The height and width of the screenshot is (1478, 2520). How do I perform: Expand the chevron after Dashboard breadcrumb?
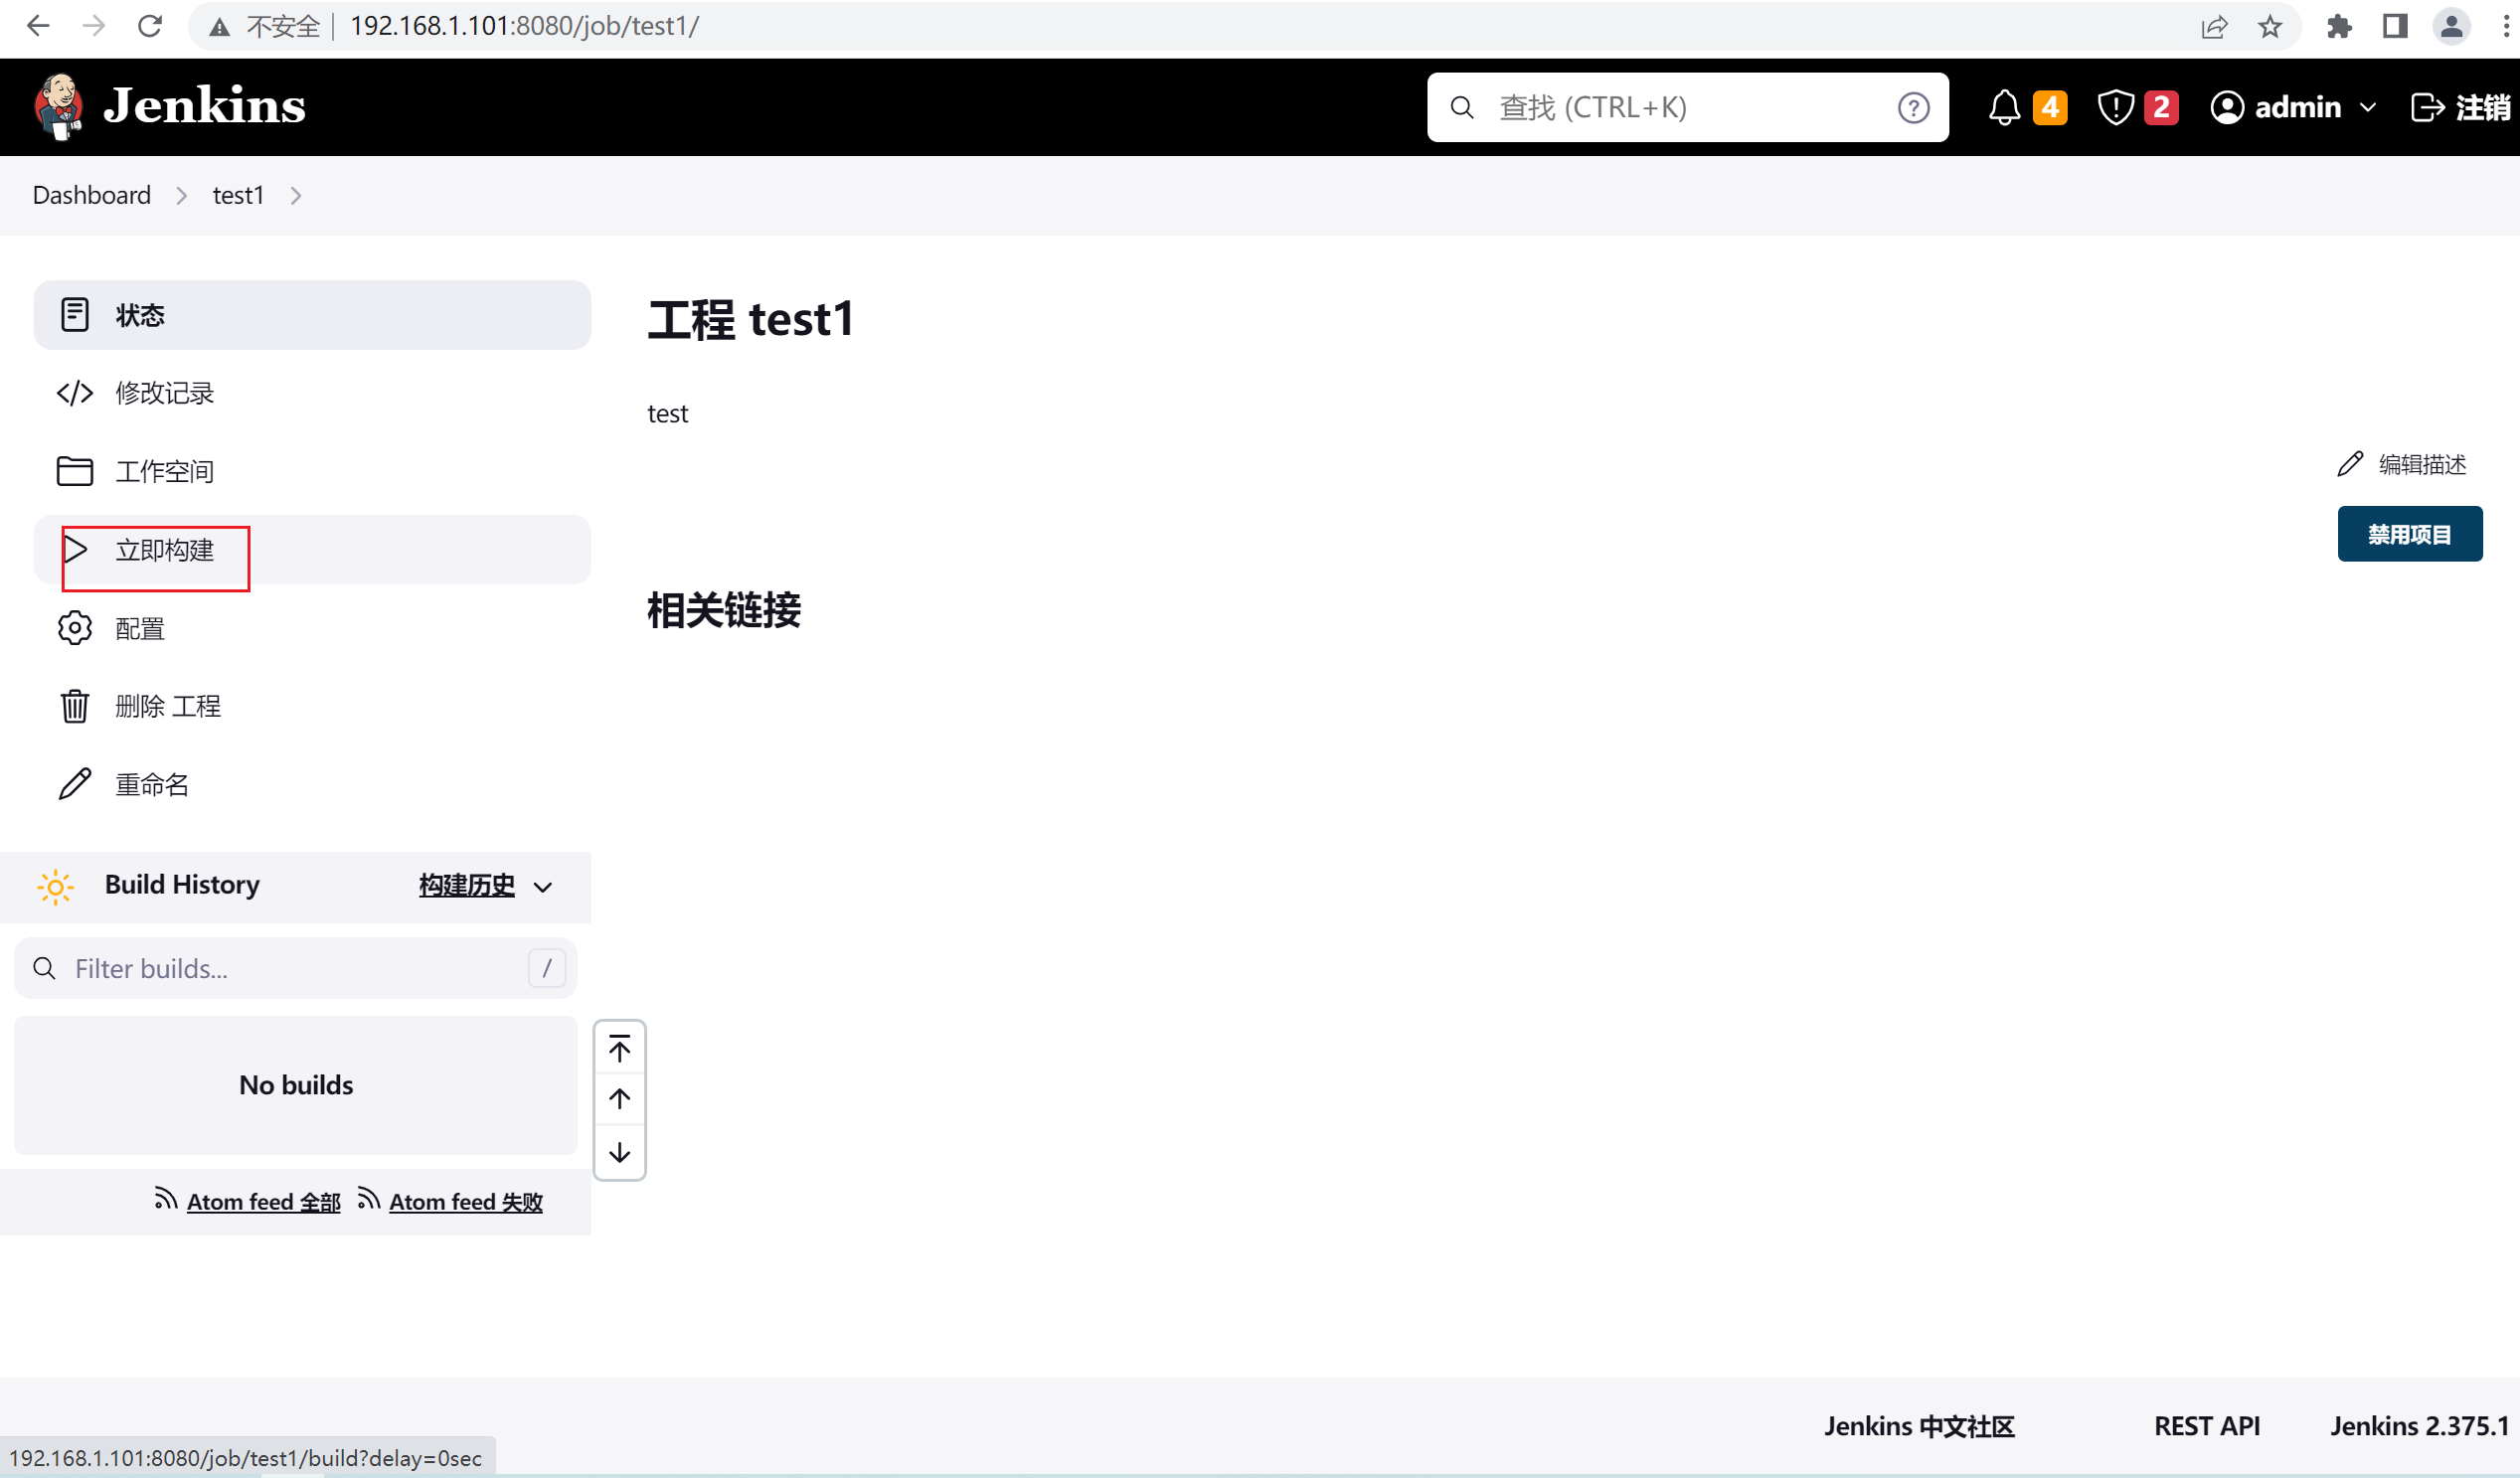click(x=182, y=196)
